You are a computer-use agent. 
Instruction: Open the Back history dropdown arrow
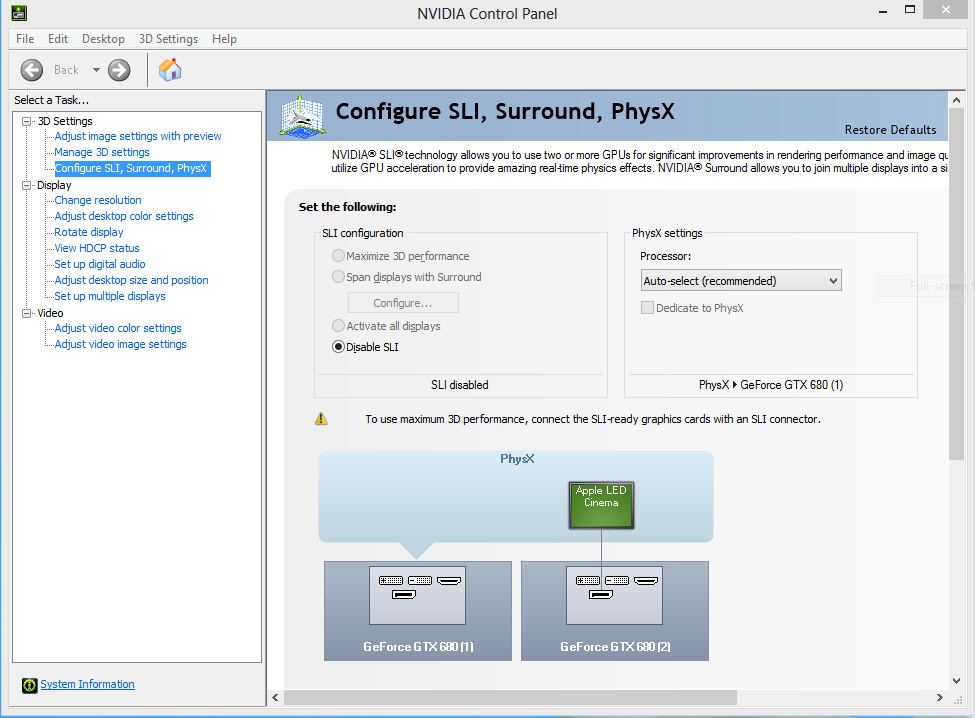point(96,70)
